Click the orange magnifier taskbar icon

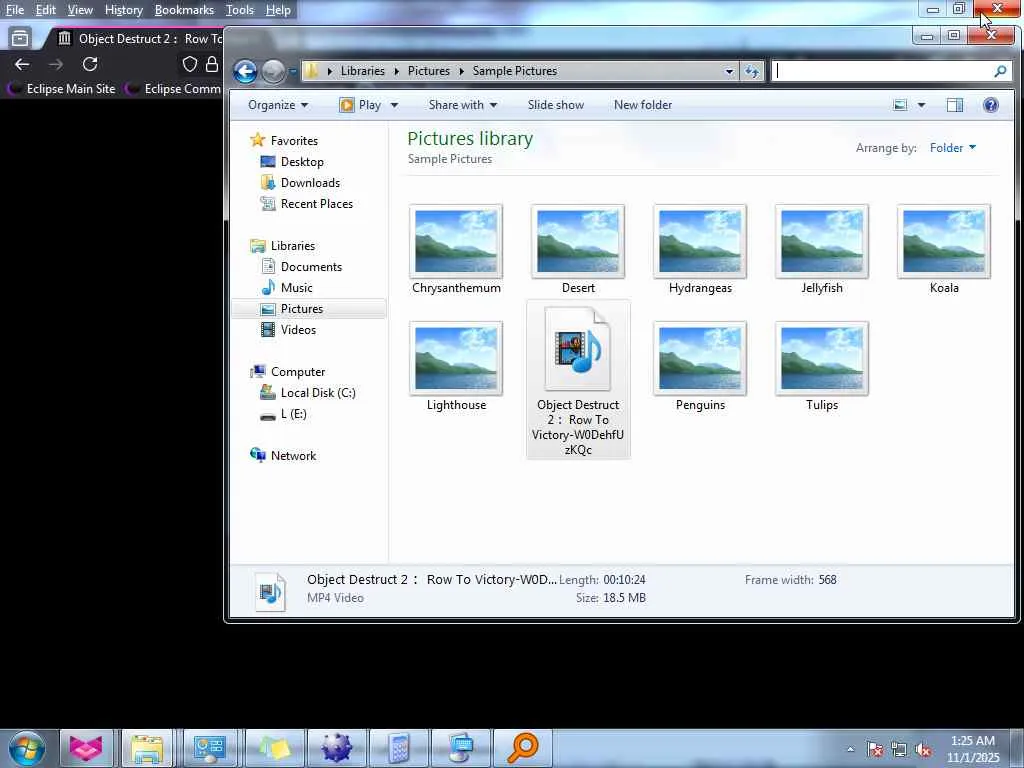(x=522, y=748)
